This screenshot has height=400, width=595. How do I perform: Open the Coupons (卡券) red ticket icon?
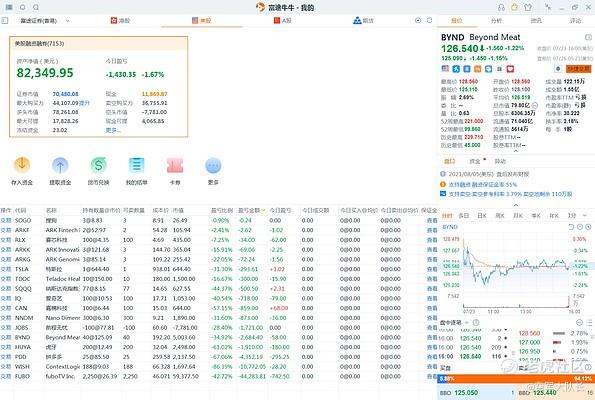click(x=175, y=165)
